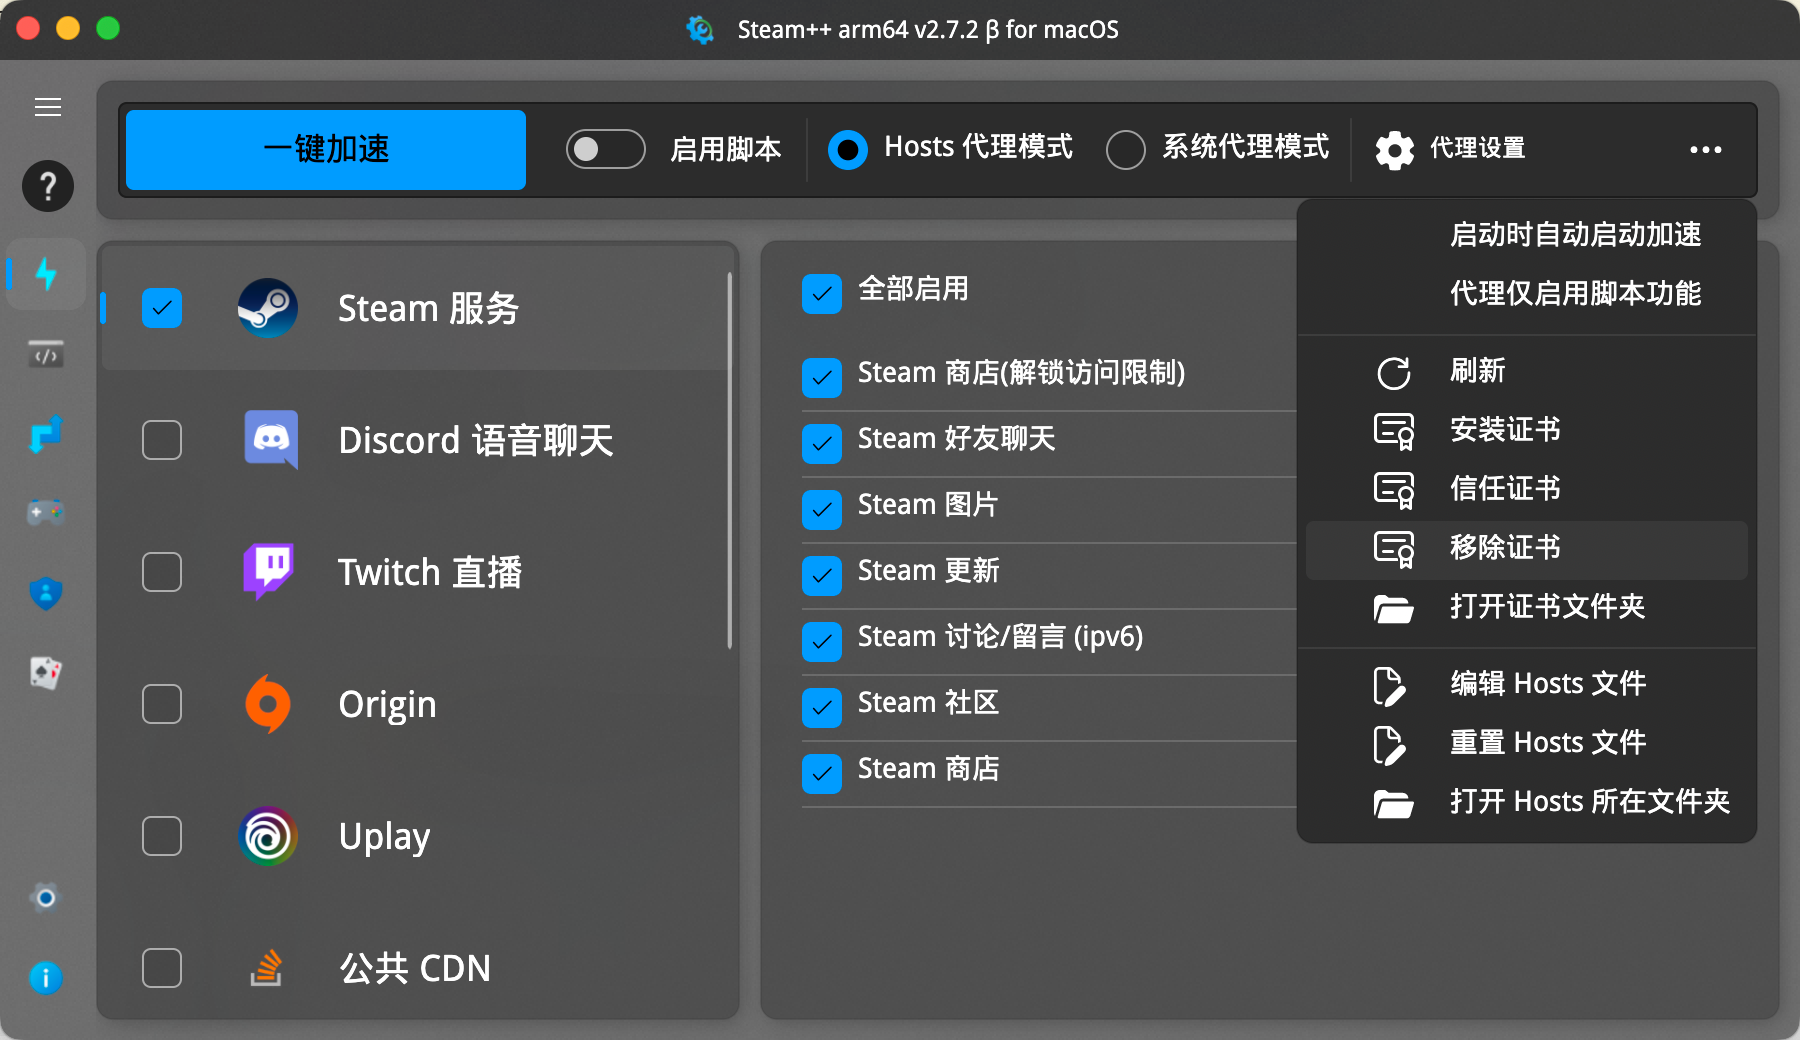Uncheck the 全部启用 checkbox
The height and width of the screenshot is (1040, 1800).
coord(822,294)
